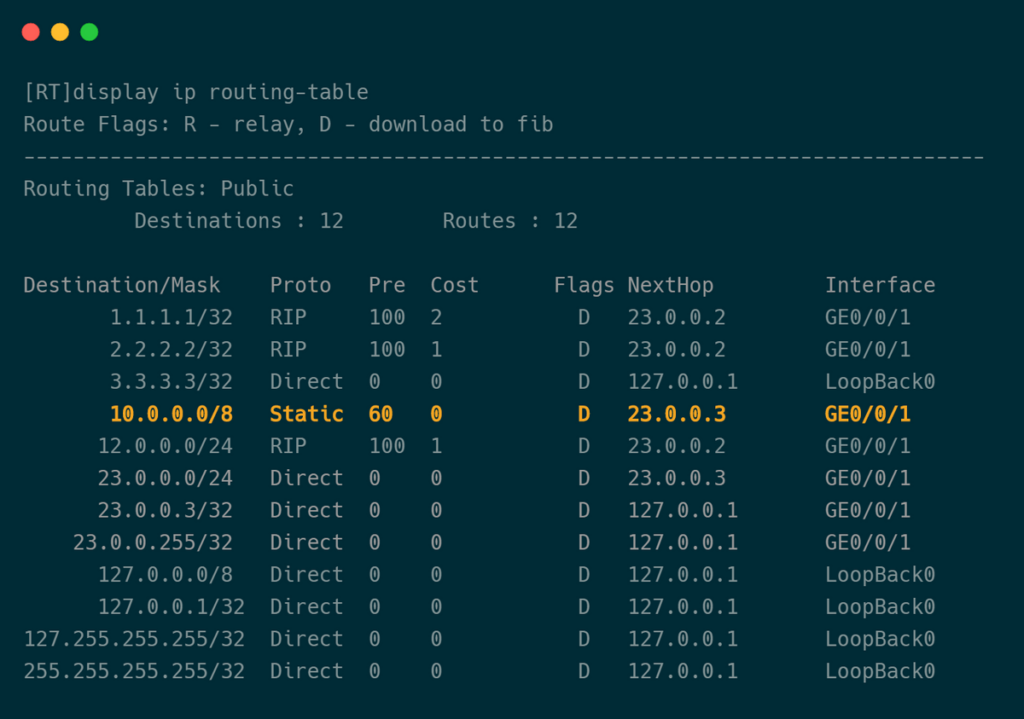
Task: Click the "Destinations : 12" count
Action: (239, 221)
